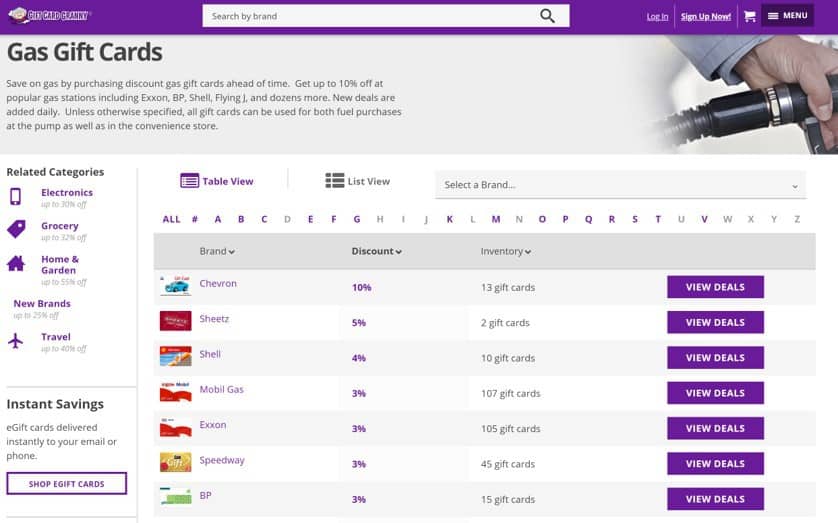Click the Sign Up Now link
This screenshot has height=523, width=838.
click(706, 17)
